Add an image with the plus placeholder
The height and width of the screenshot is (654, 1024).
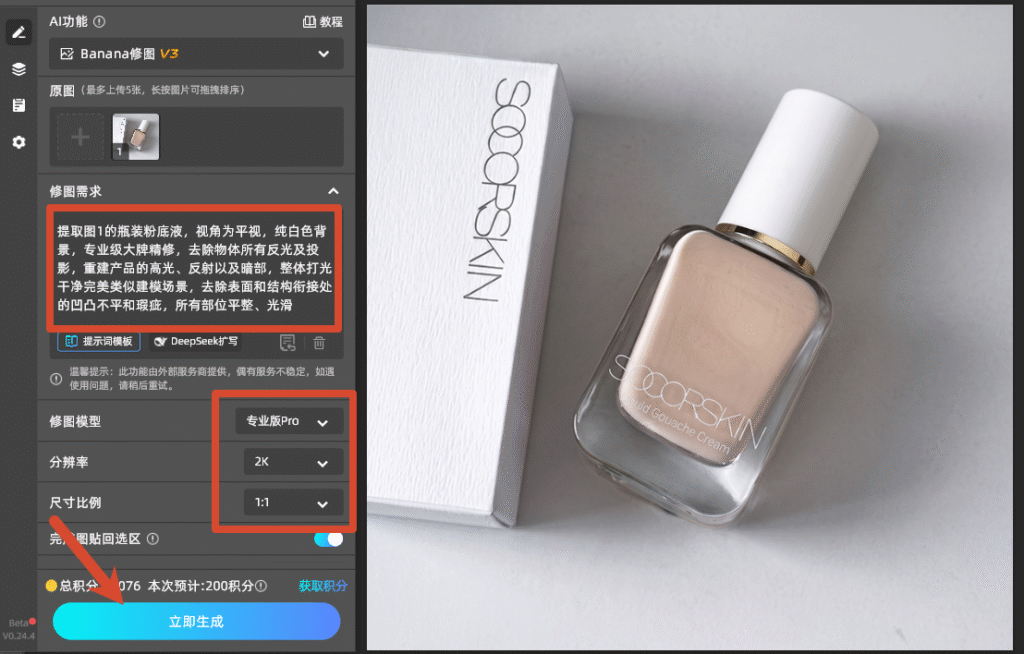pyautogui.click(x=80, y=137)
